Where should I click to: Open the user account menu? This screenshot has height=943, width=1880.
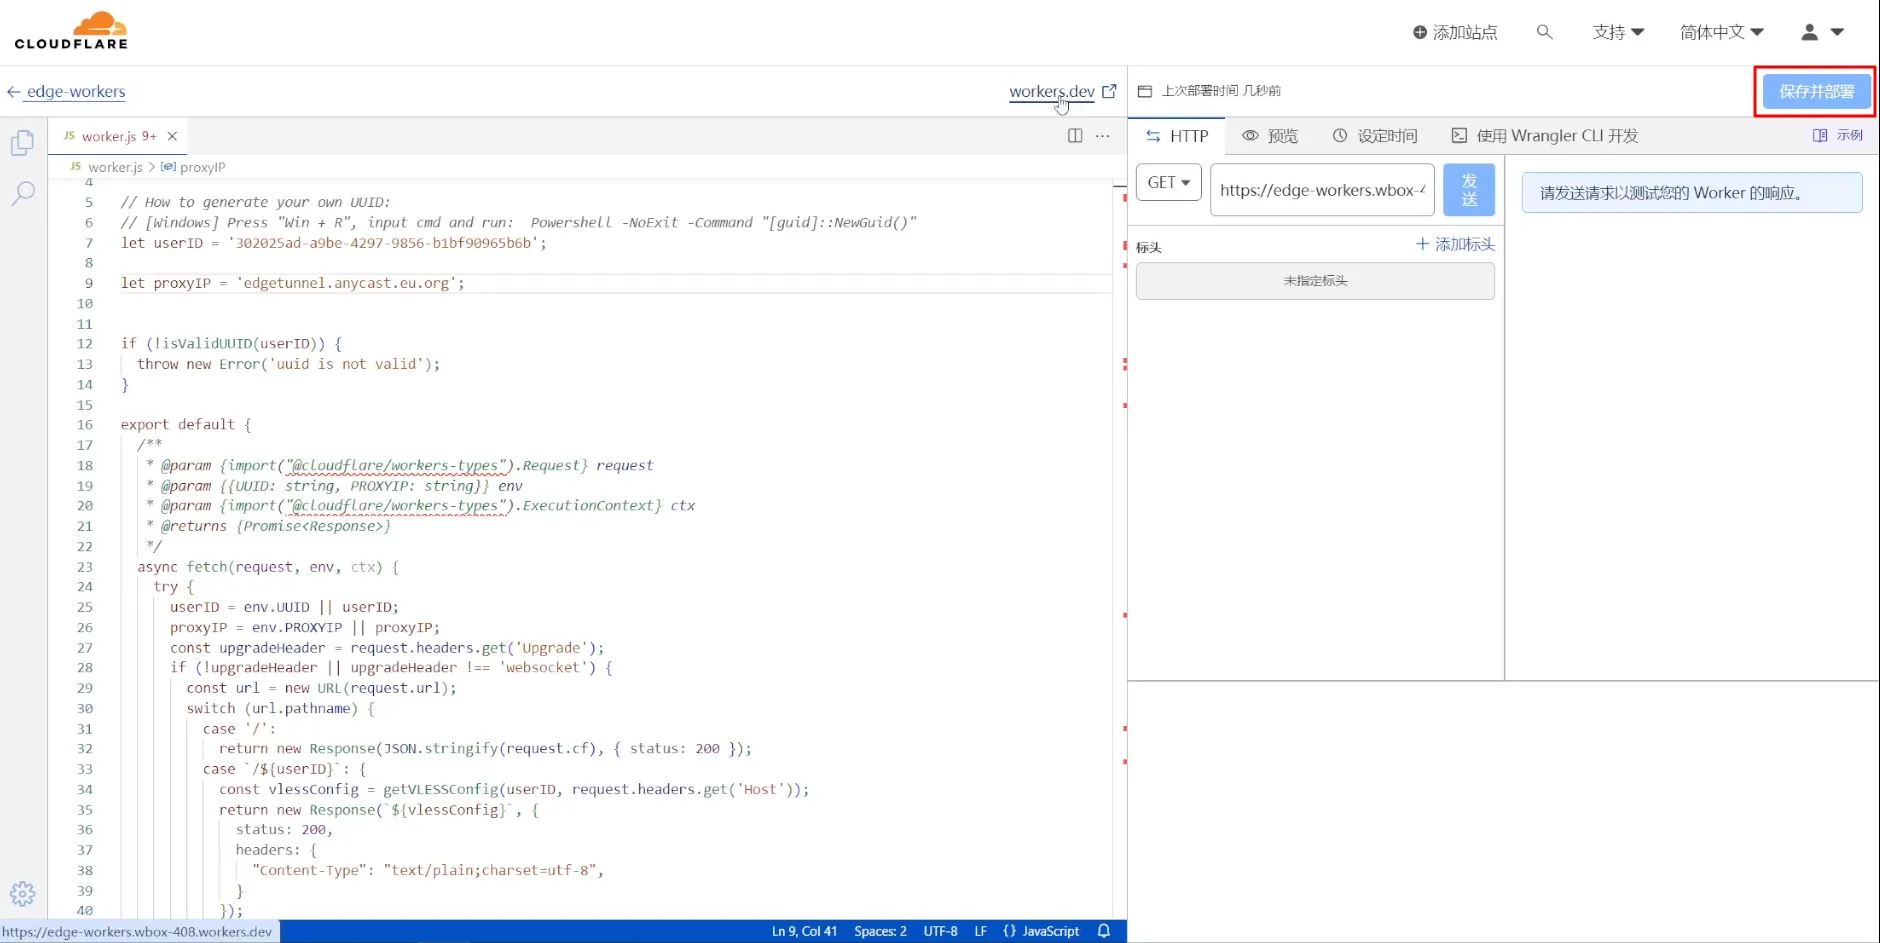click(x=1822, y=32)
